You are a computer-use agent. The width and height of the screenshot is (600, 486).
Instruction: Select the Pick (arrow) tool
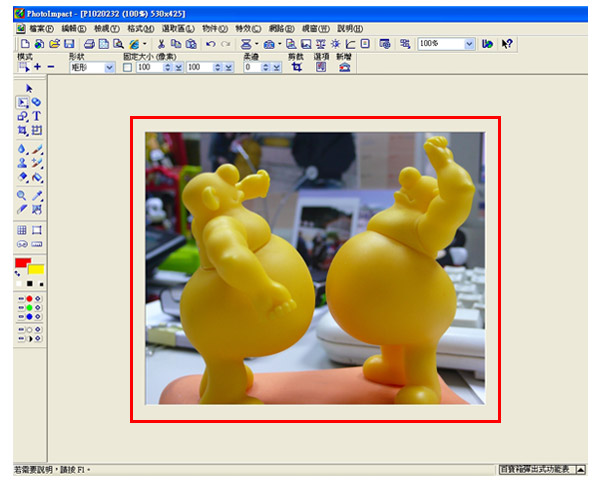pos(29,88)
